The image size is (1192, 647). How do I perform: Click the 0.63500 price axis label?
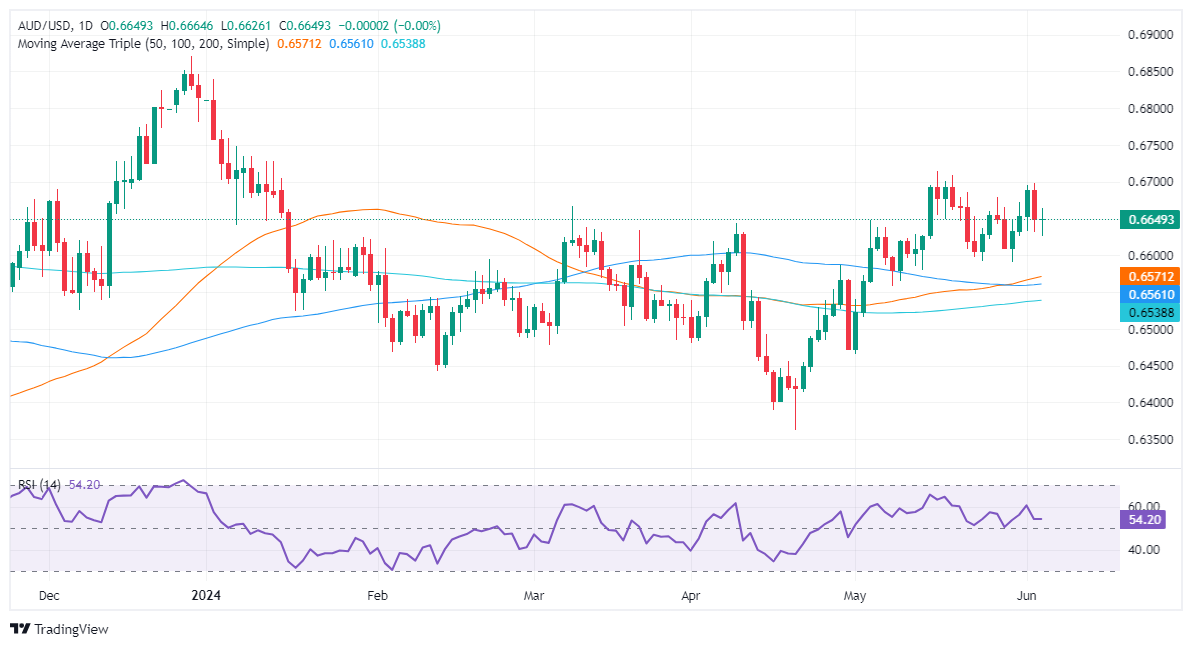[x=1152, y=439]
